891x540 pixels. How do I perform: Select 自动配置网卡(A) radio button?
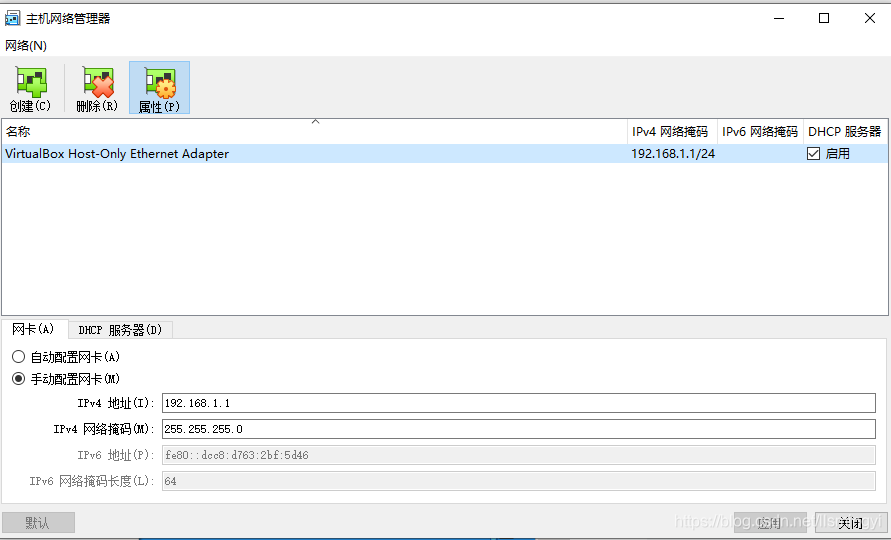(x=19, y=356)
